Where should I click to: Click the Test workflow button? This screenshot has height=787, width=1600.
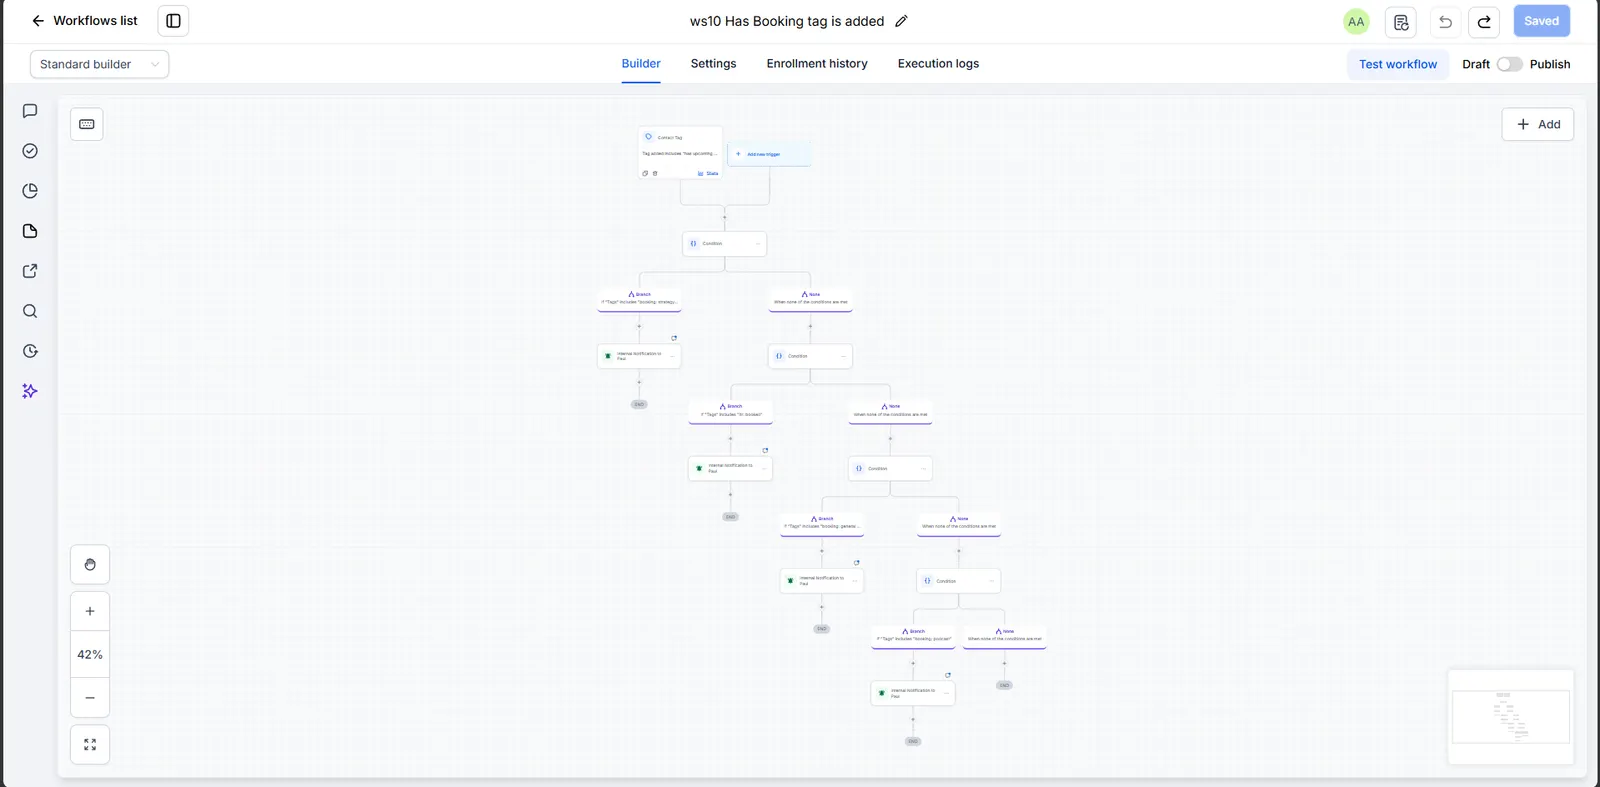pos(1397,64)
